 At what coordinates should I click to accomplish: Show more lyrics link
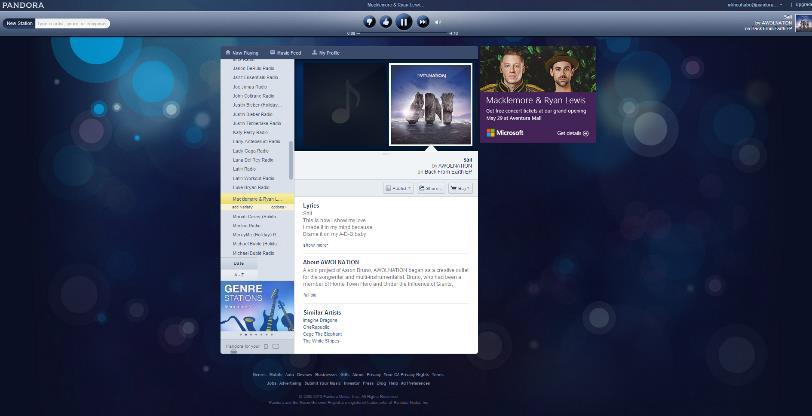coord(315,245)
